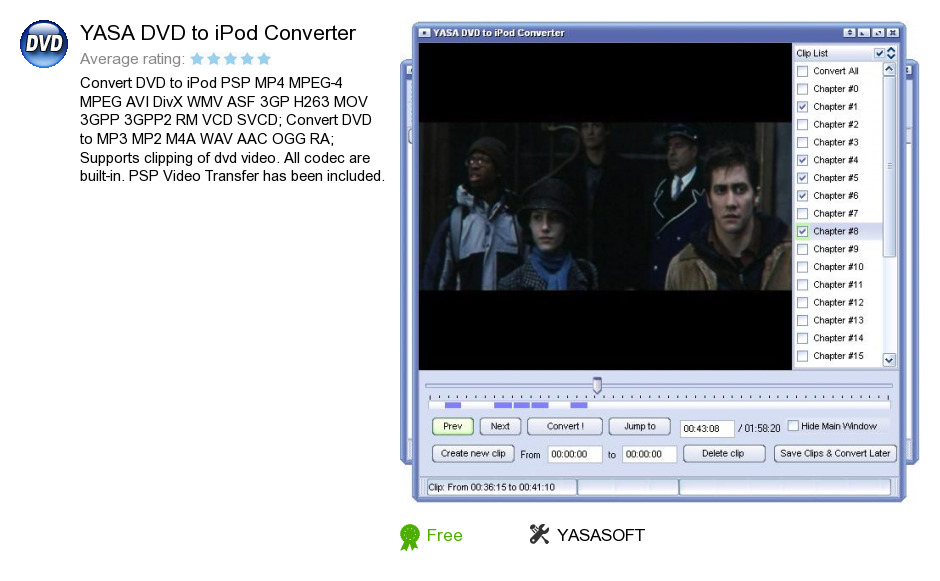This screenshot has height=581, width=940.
Task: Click the 00:43:08 current time field
Action: point(707,429)
